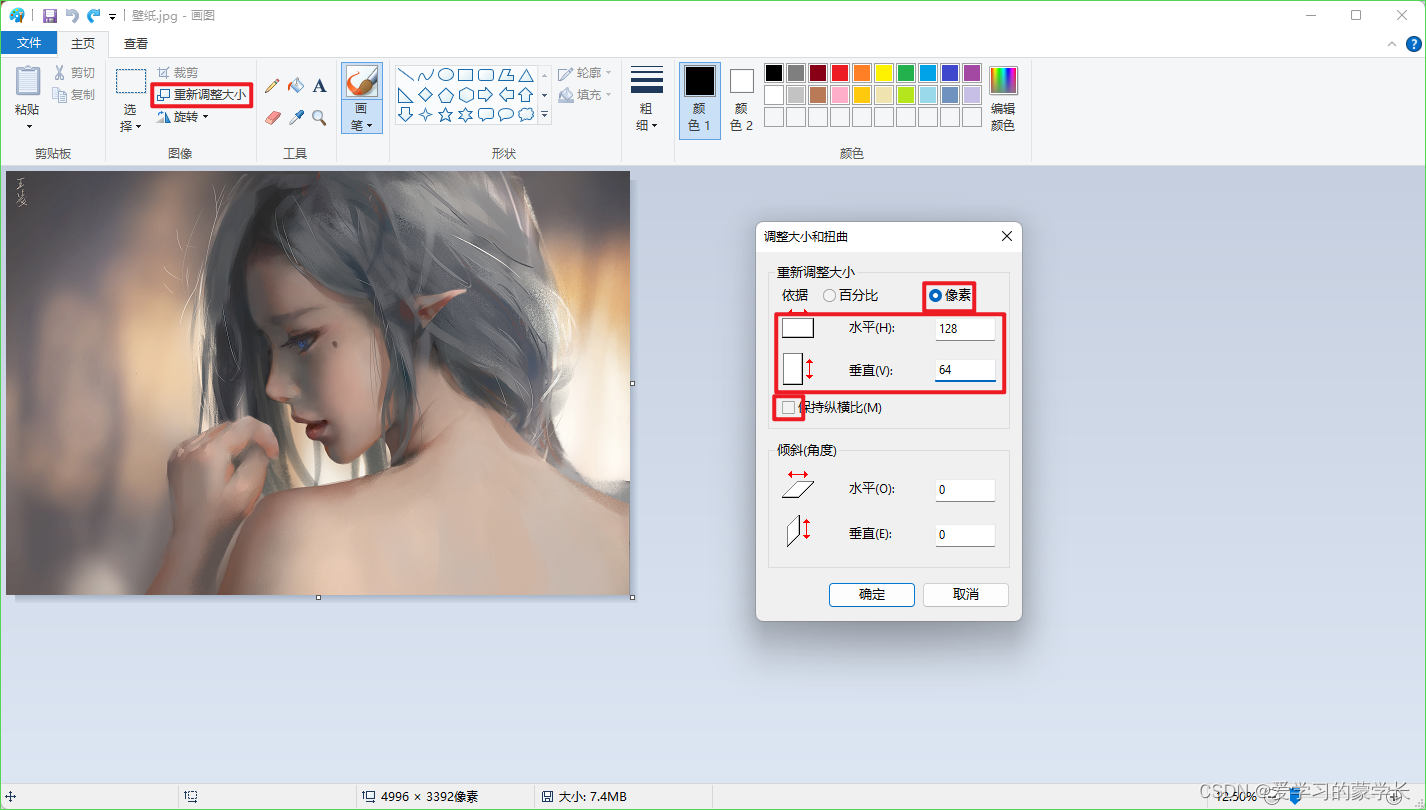Open Customize Quick Access Toolbar dropdown
Screen dimensions: 1426x810
click(112, 17)
